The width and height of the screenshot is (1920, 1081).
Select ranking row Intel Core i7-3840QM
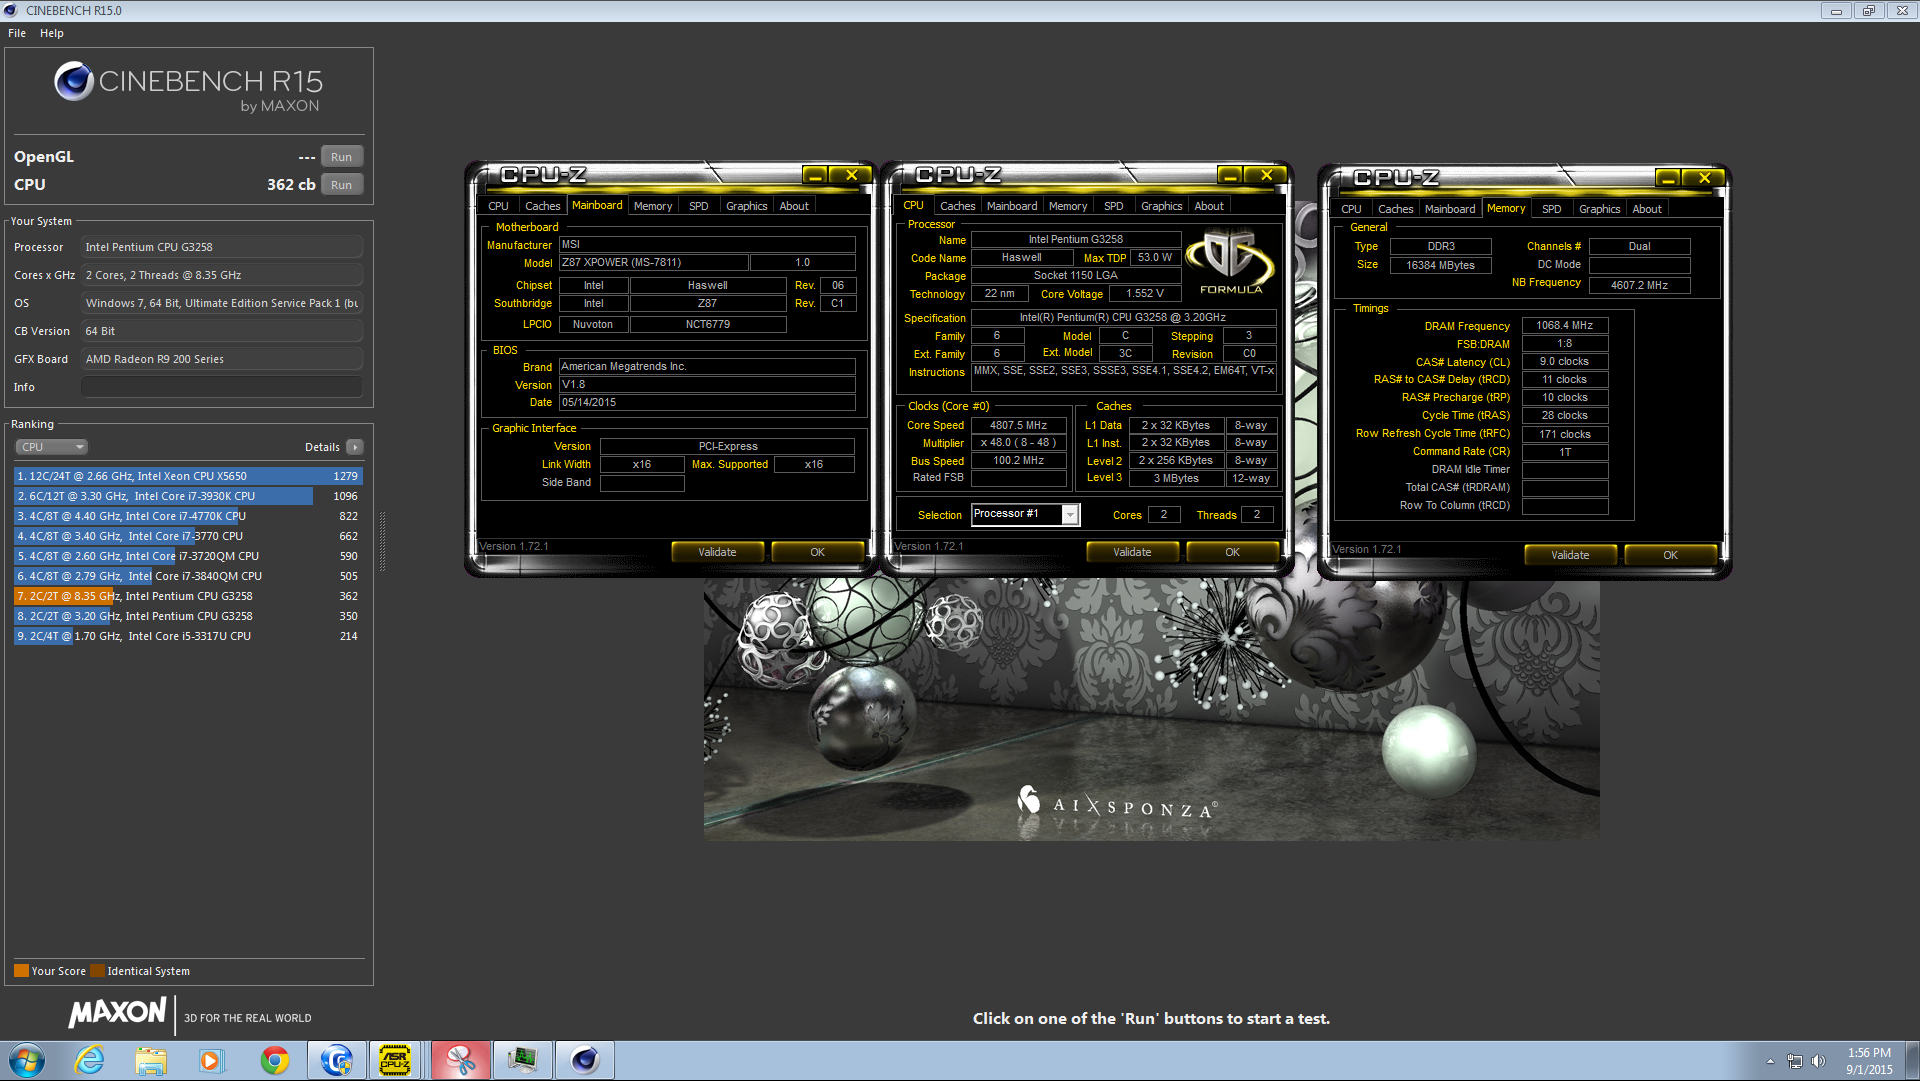click(188, 576)
